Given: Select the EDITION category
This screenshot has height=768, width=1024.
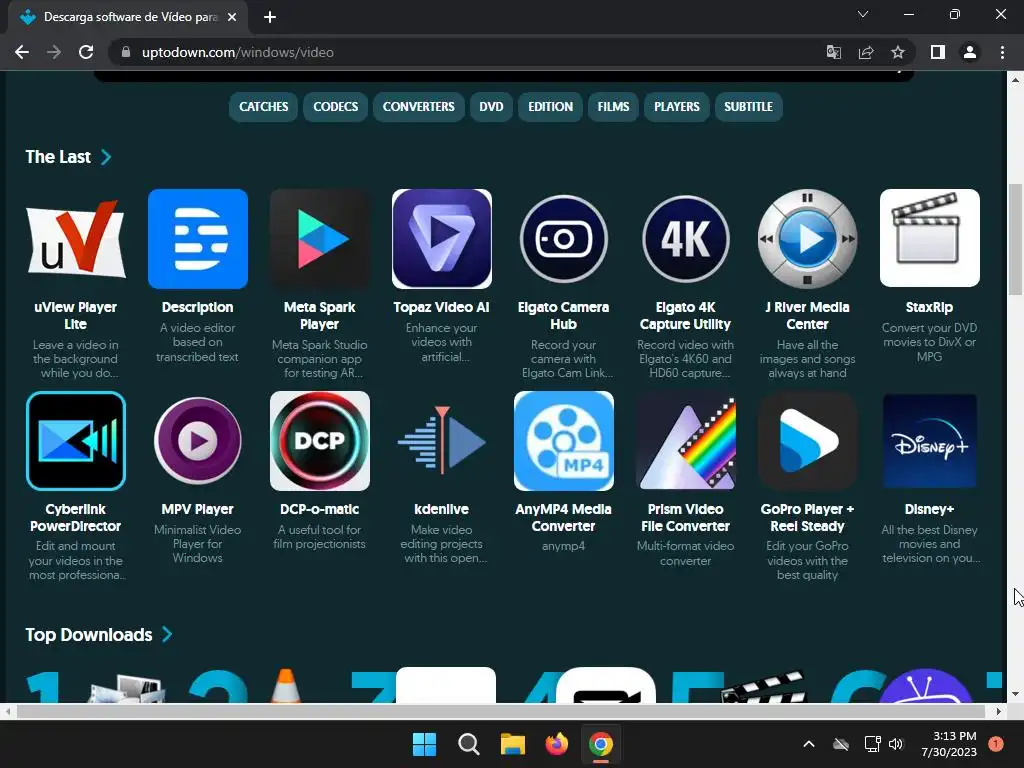Looking at the screenshot, I should 551,106.
